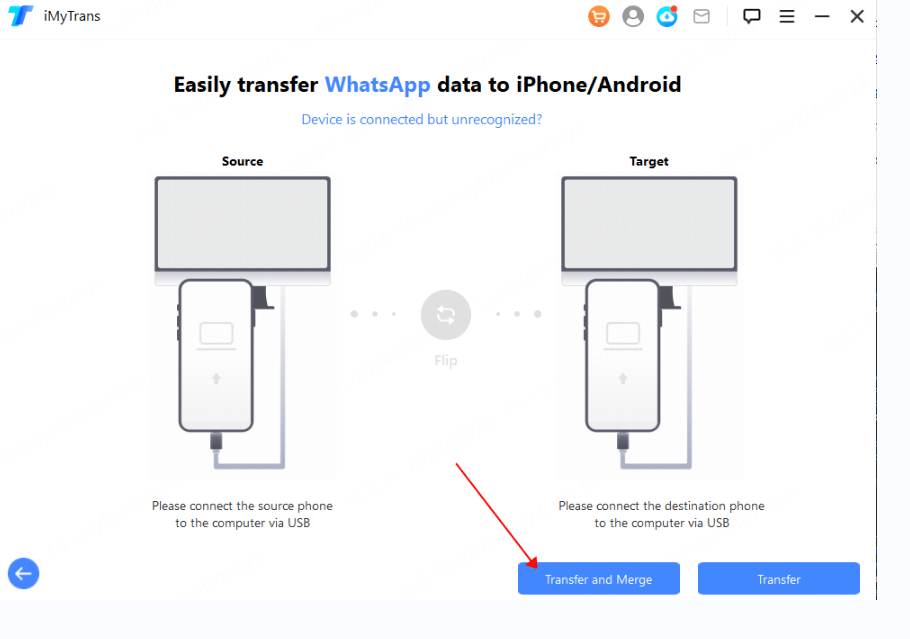The image size is (910, 639).
Task: Check updates via the badged update icon
Action: 666,16
